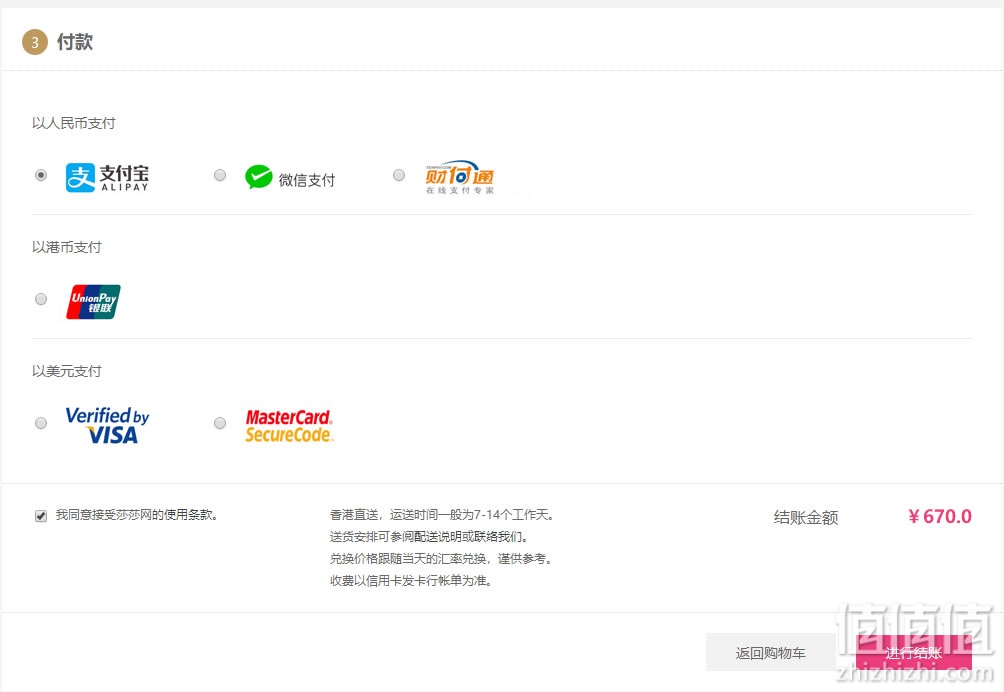Select the WeChat Pay radio button
1004x692 pixels.
coord(220,175)
